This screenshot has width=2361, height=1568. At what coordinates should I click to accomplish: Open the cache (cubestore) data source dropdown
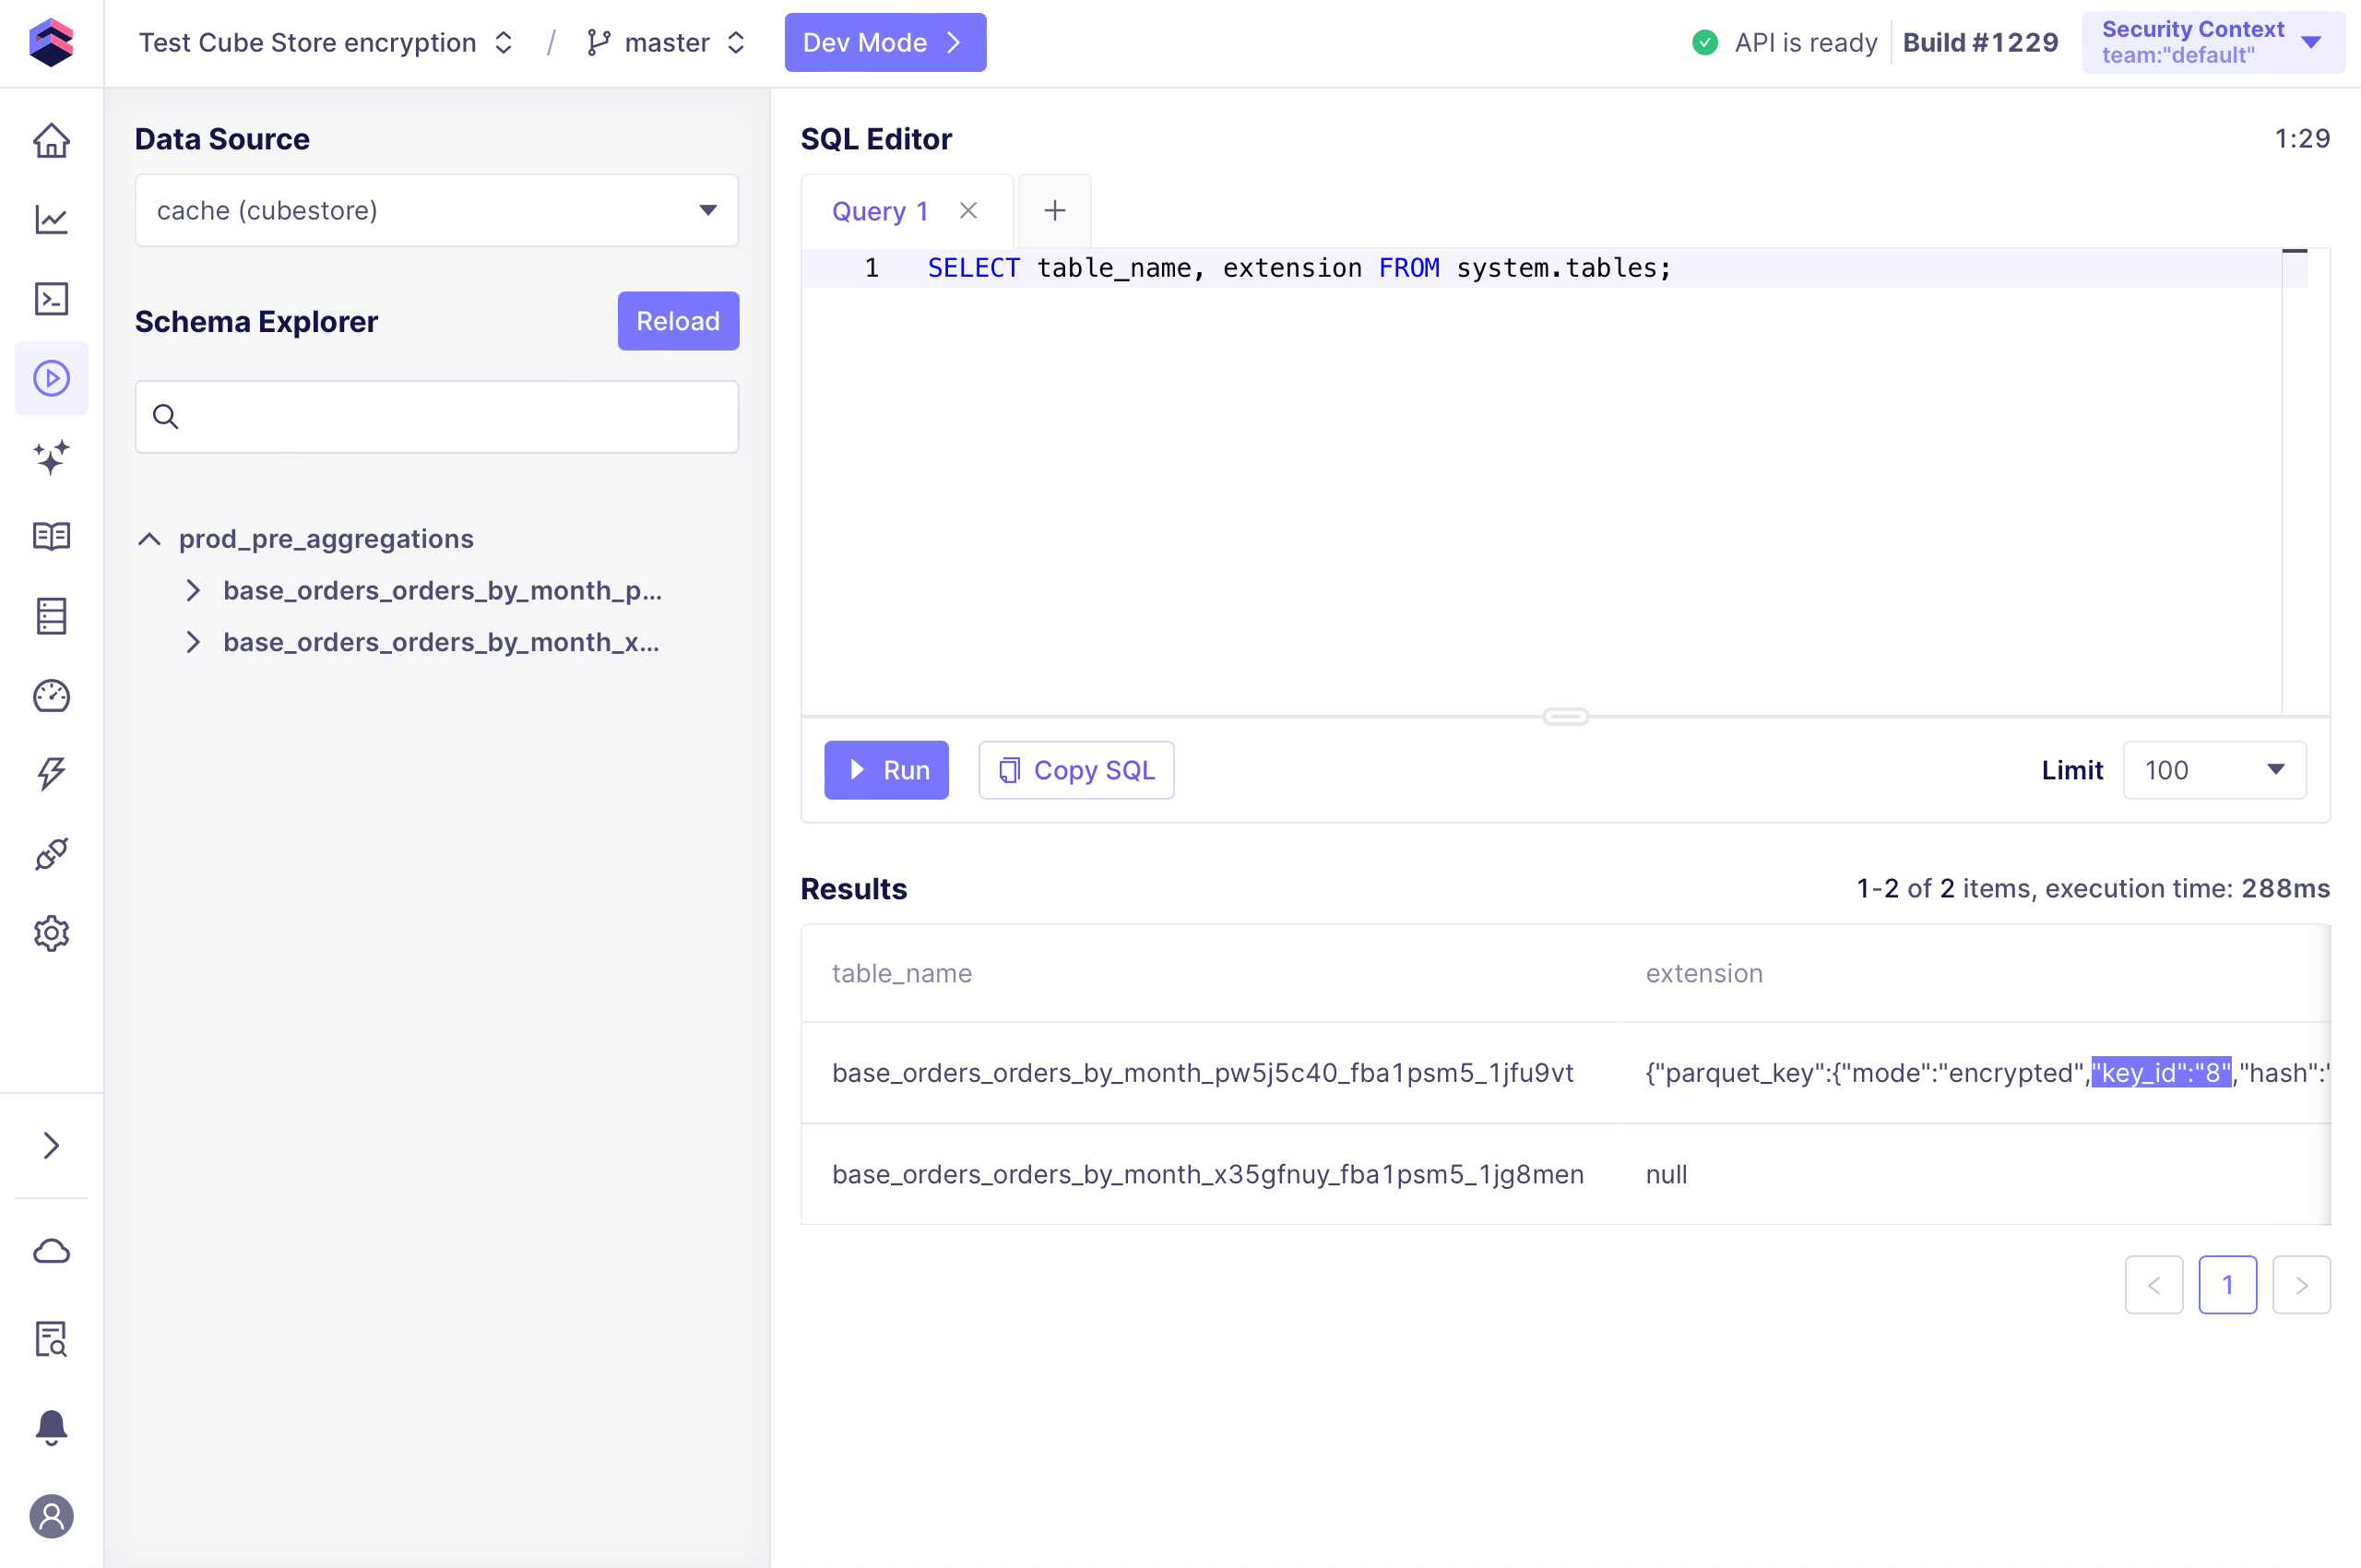436,211
